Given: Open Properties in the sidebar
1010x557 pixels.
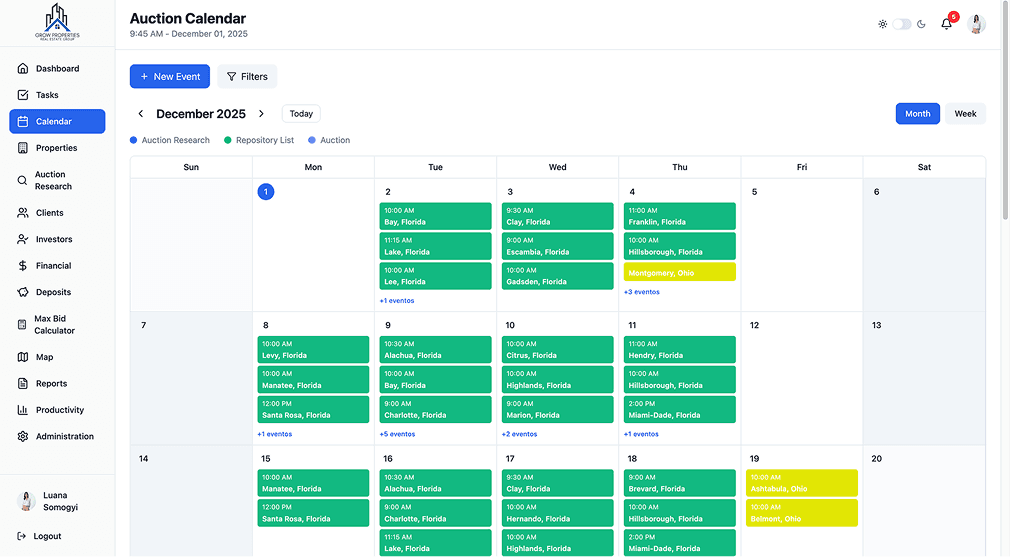Looking at the screenshot, I should pos(57,147).
